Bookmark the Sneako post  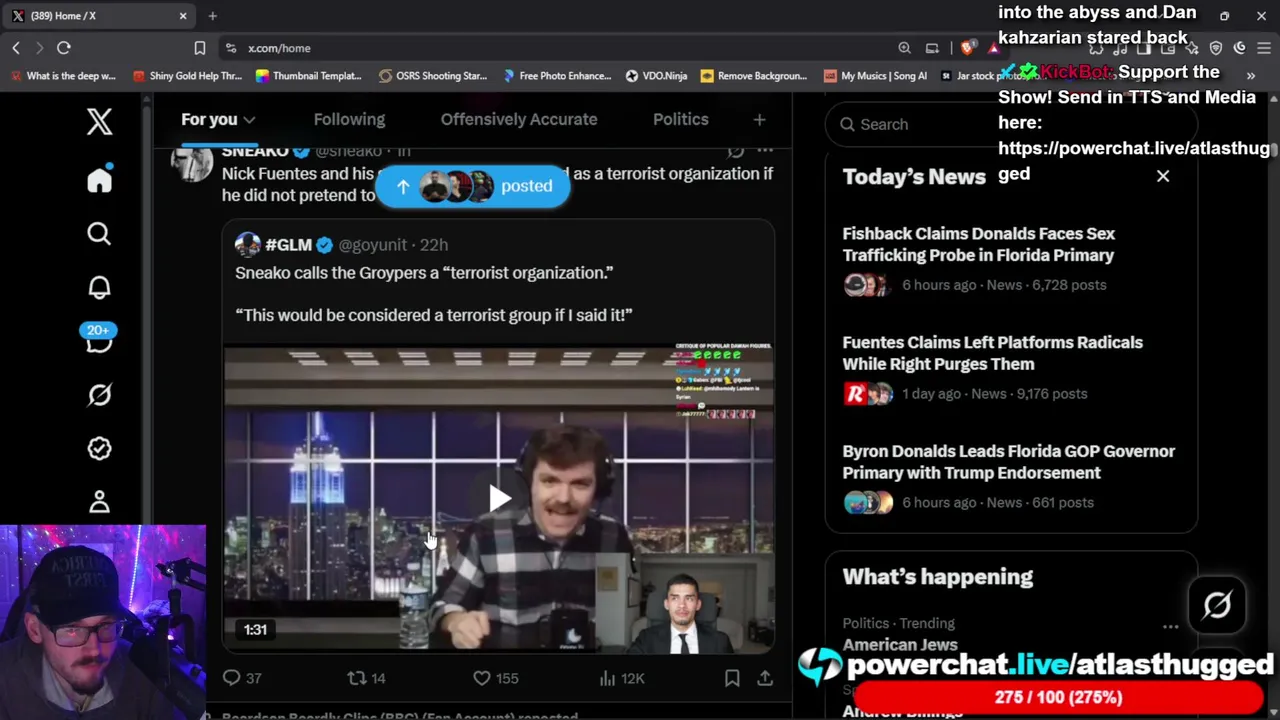[732, 678]
